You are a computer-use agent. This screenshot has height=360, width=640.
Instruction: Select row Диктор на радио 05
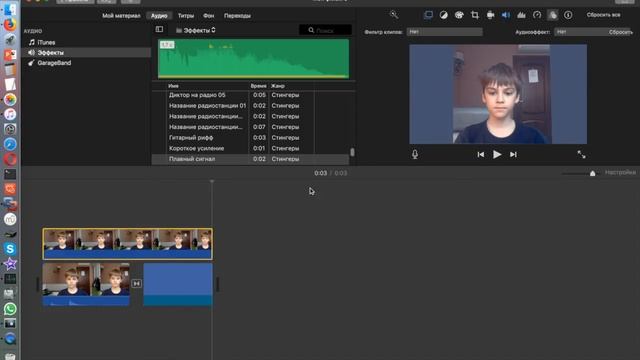click(x=251, y=95)
